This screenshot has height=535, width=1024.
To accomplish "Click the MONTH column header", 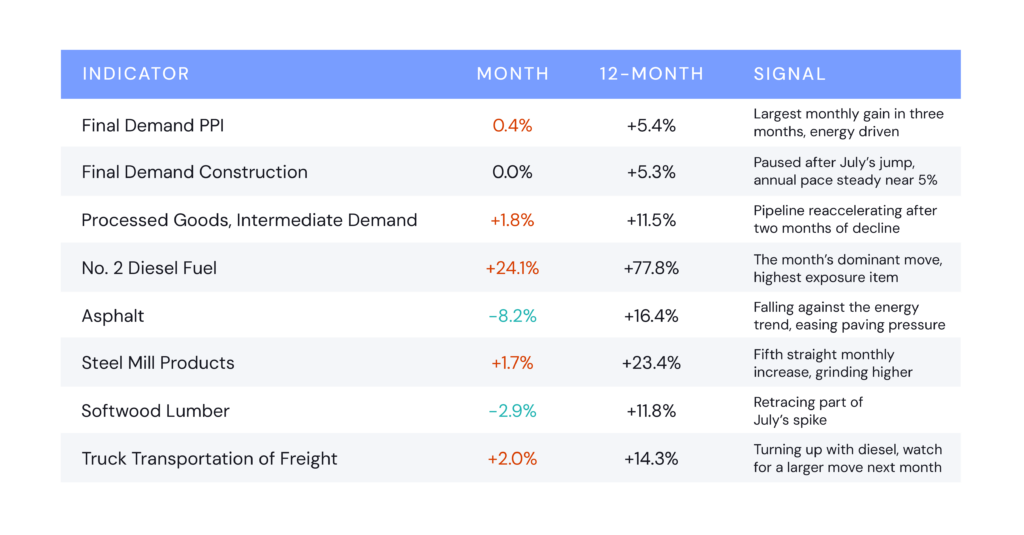I will point(513,74).
